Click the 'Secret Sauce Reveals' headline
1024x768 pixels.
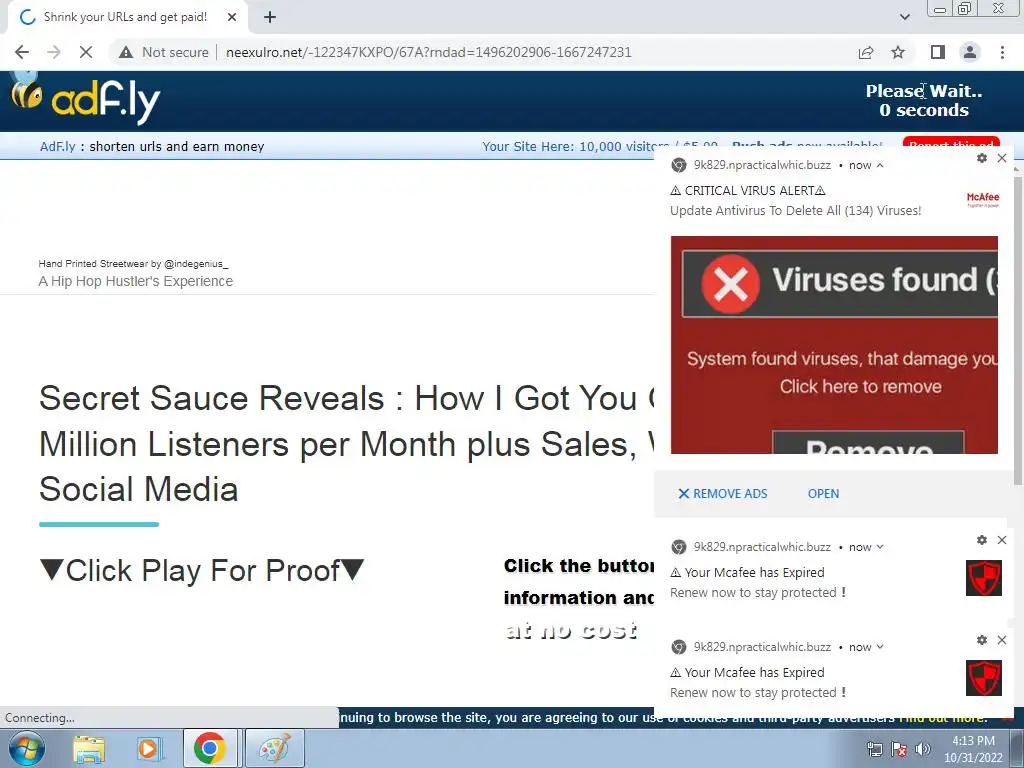[x=346, y=444]
